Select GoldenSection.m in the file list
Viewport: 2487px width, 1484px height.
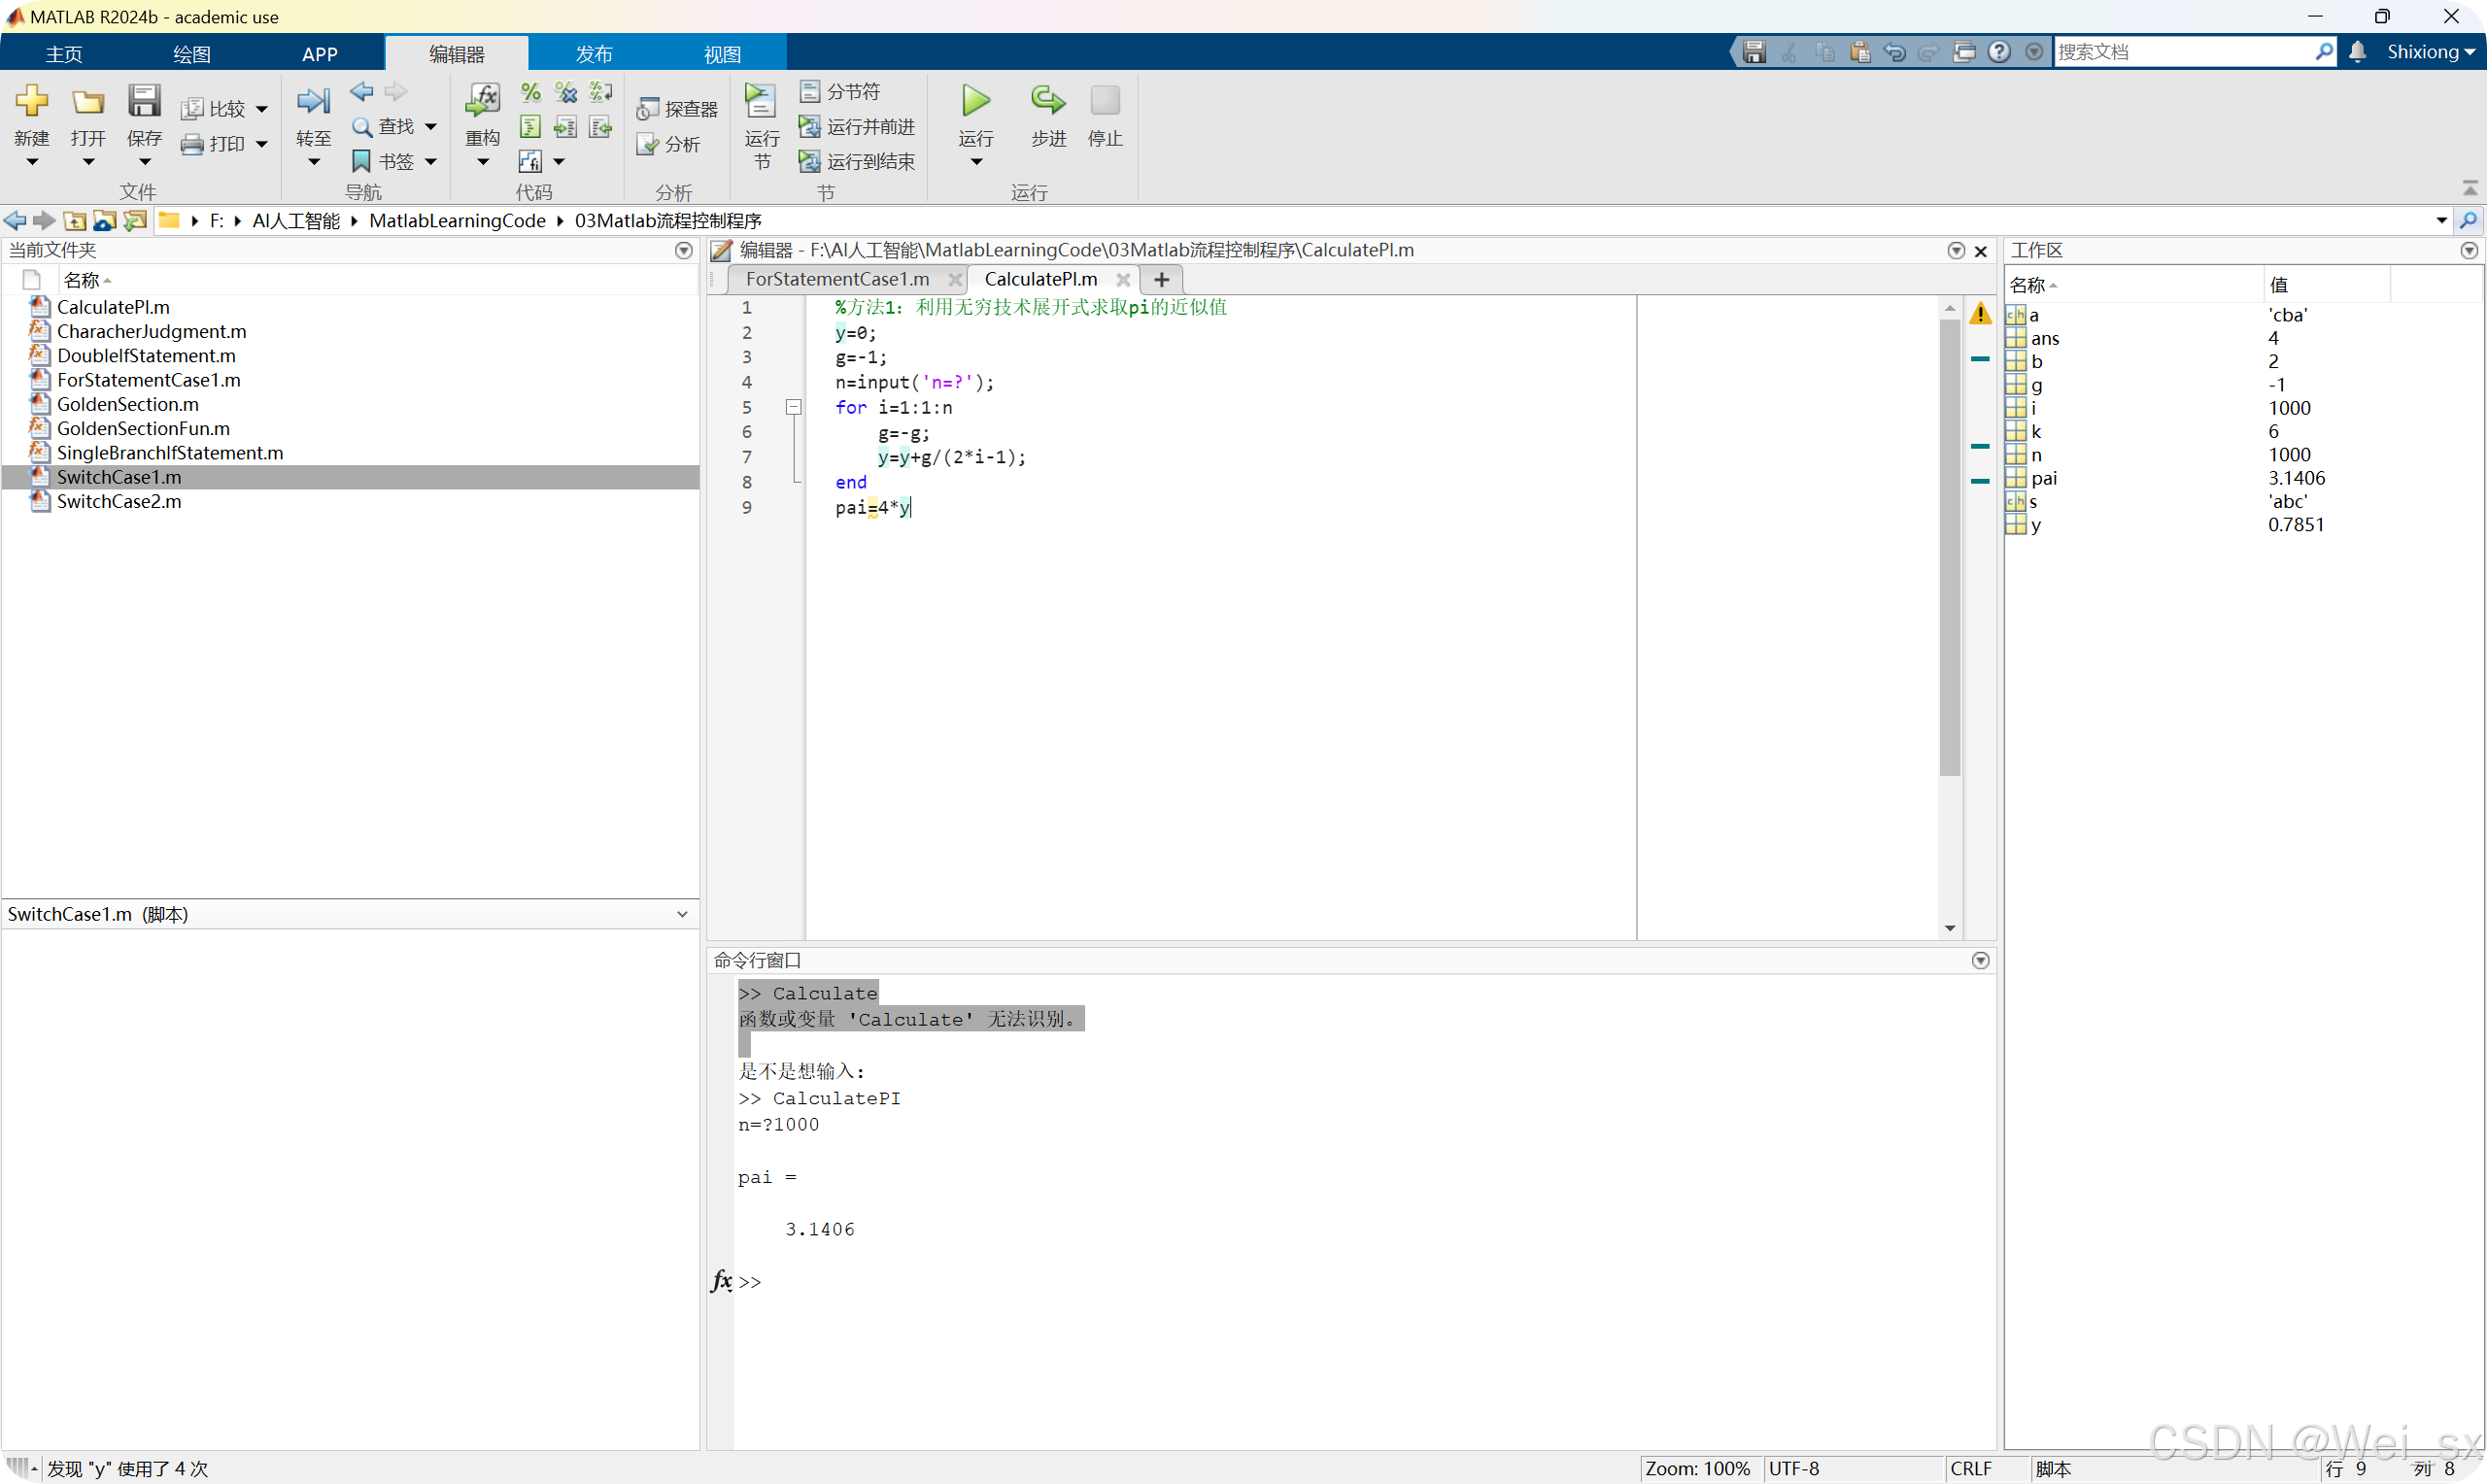point(128,404)
